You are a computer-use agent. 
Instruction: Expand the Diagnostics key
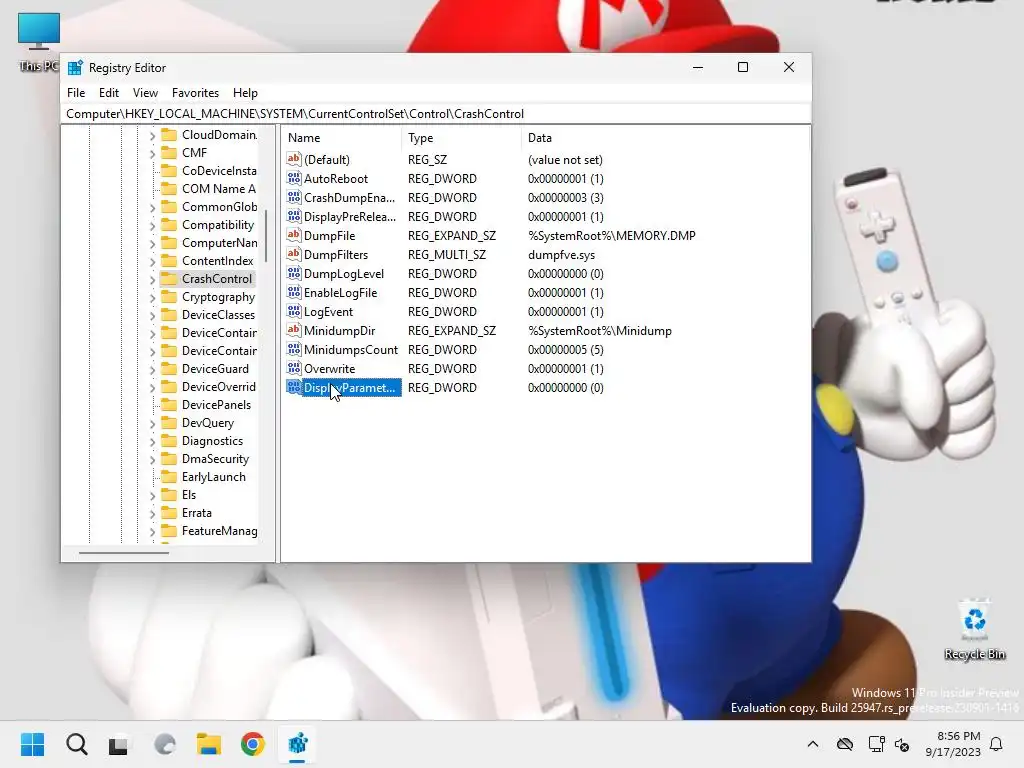pos(152,441)
